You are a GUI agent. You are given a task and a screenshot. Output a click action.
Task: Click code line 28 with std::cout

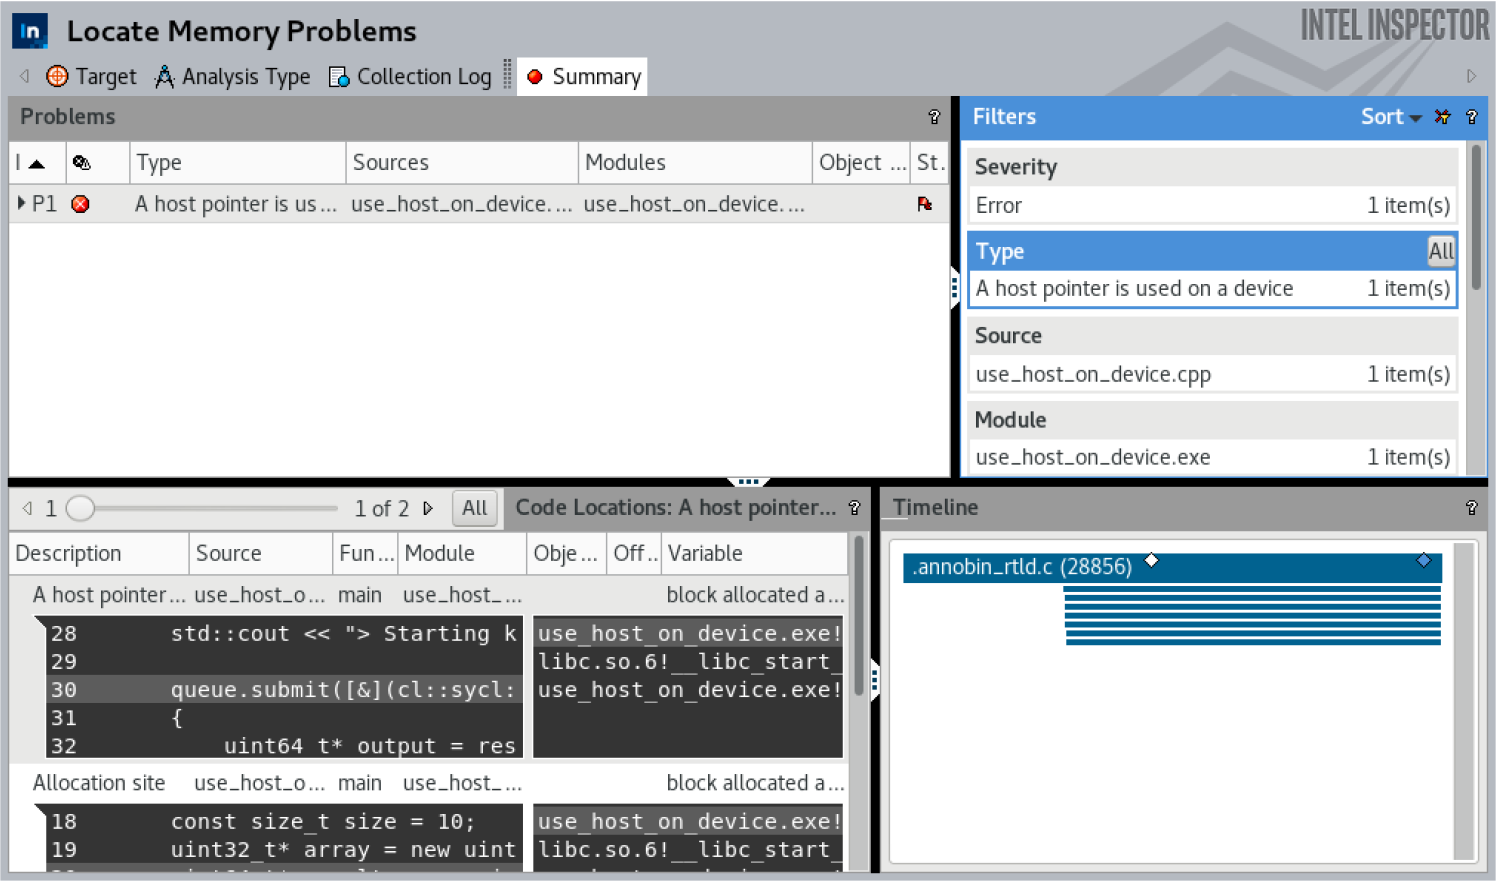(x=285, y=634)
